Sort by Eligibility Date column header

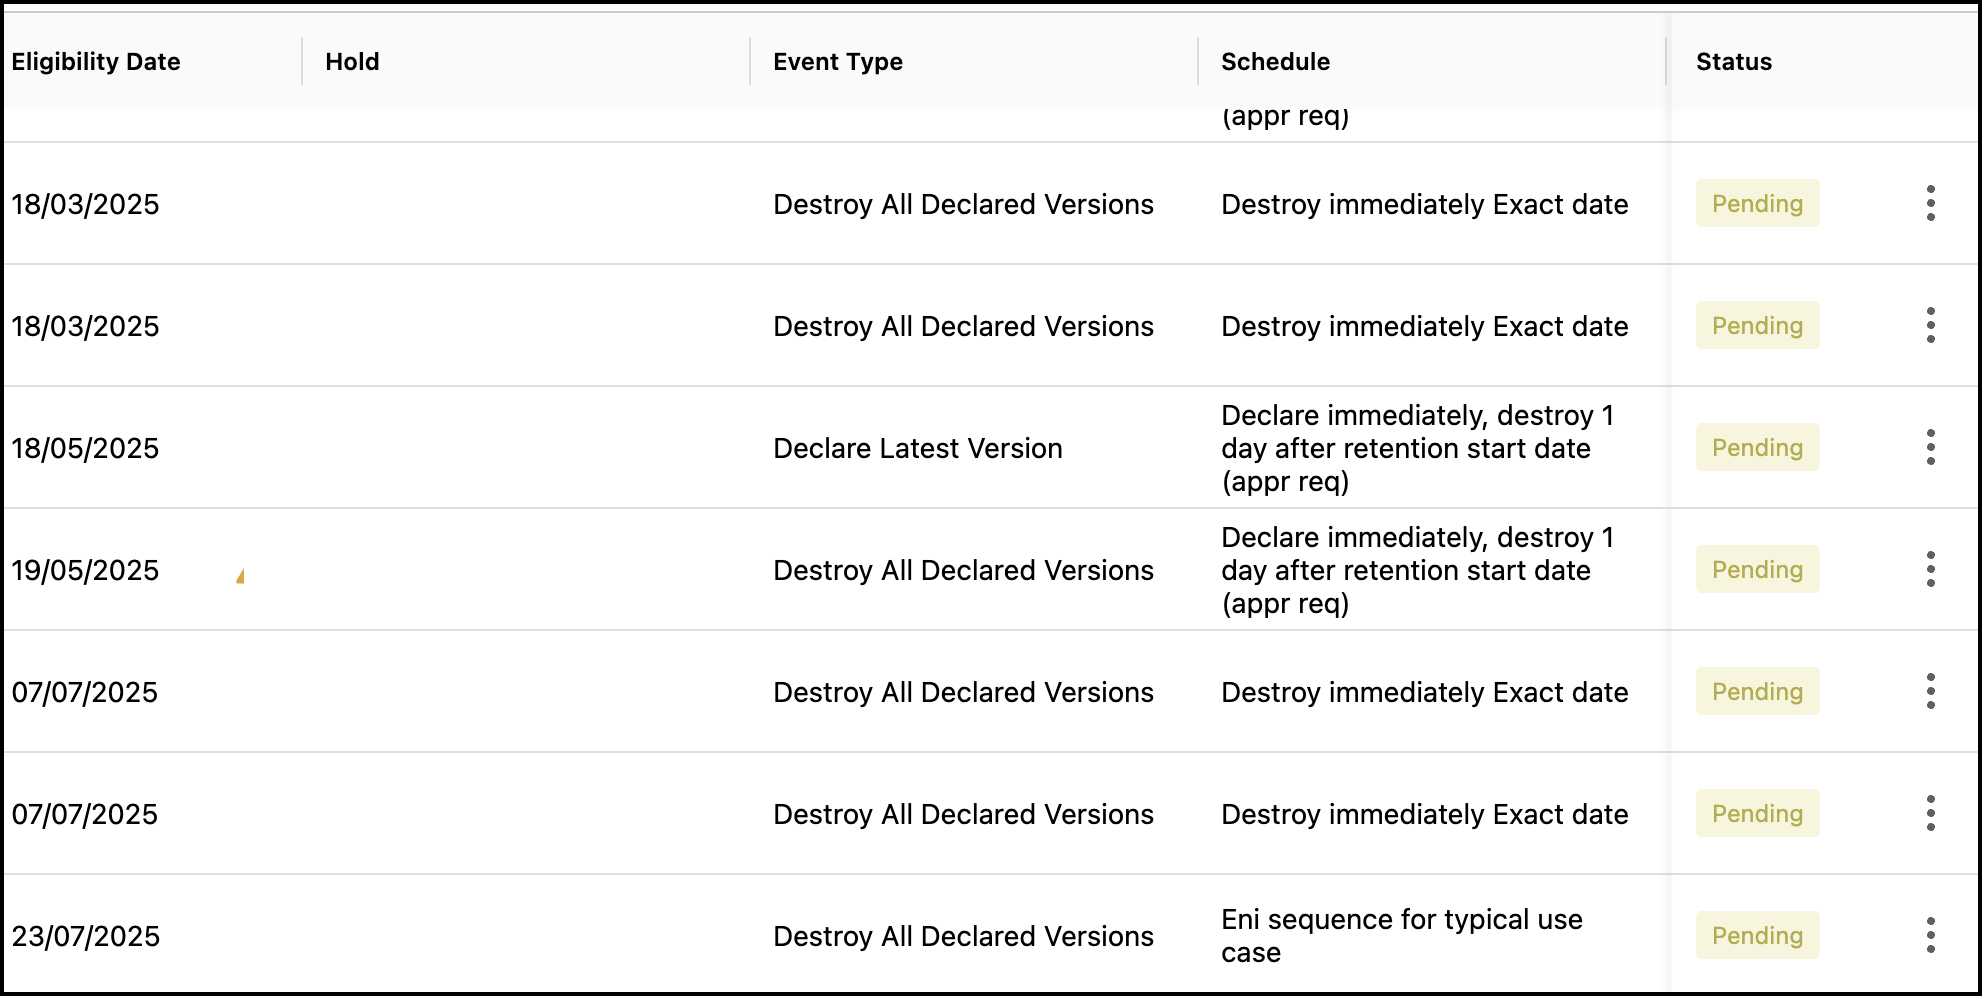tap(96, 62)
